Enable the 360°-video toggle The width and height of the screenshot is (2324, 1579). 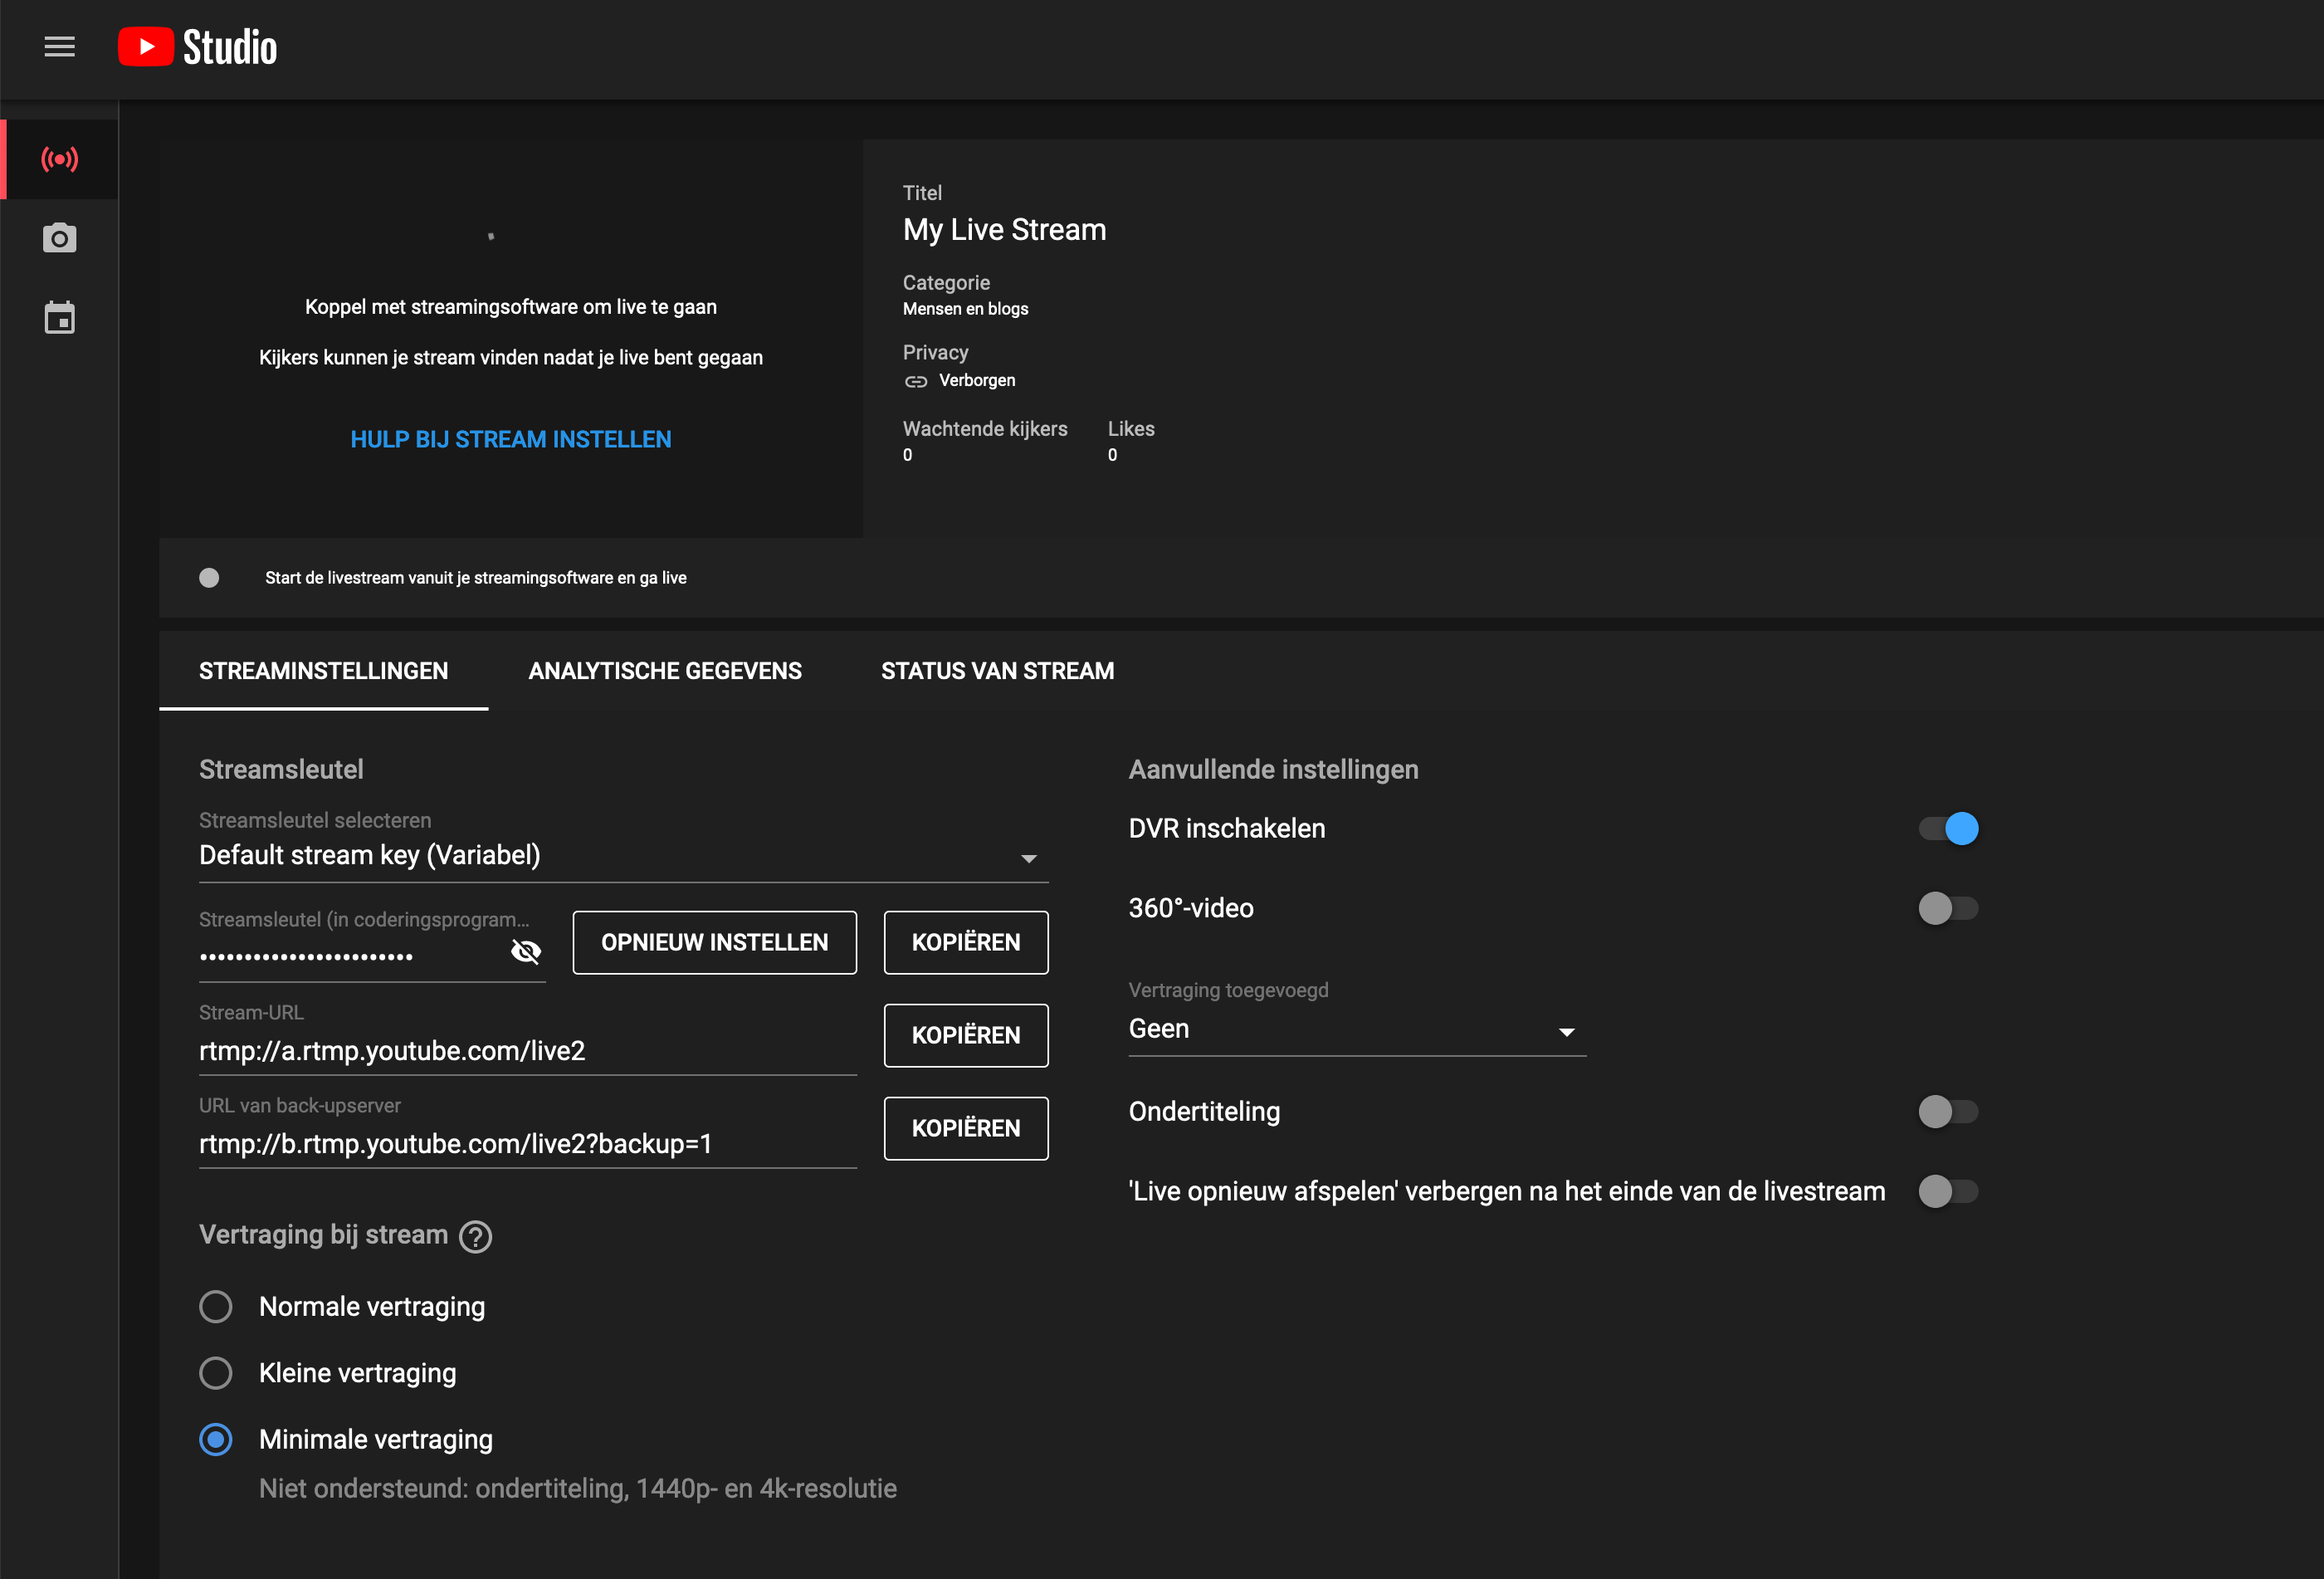click(x=1947, y=908)
